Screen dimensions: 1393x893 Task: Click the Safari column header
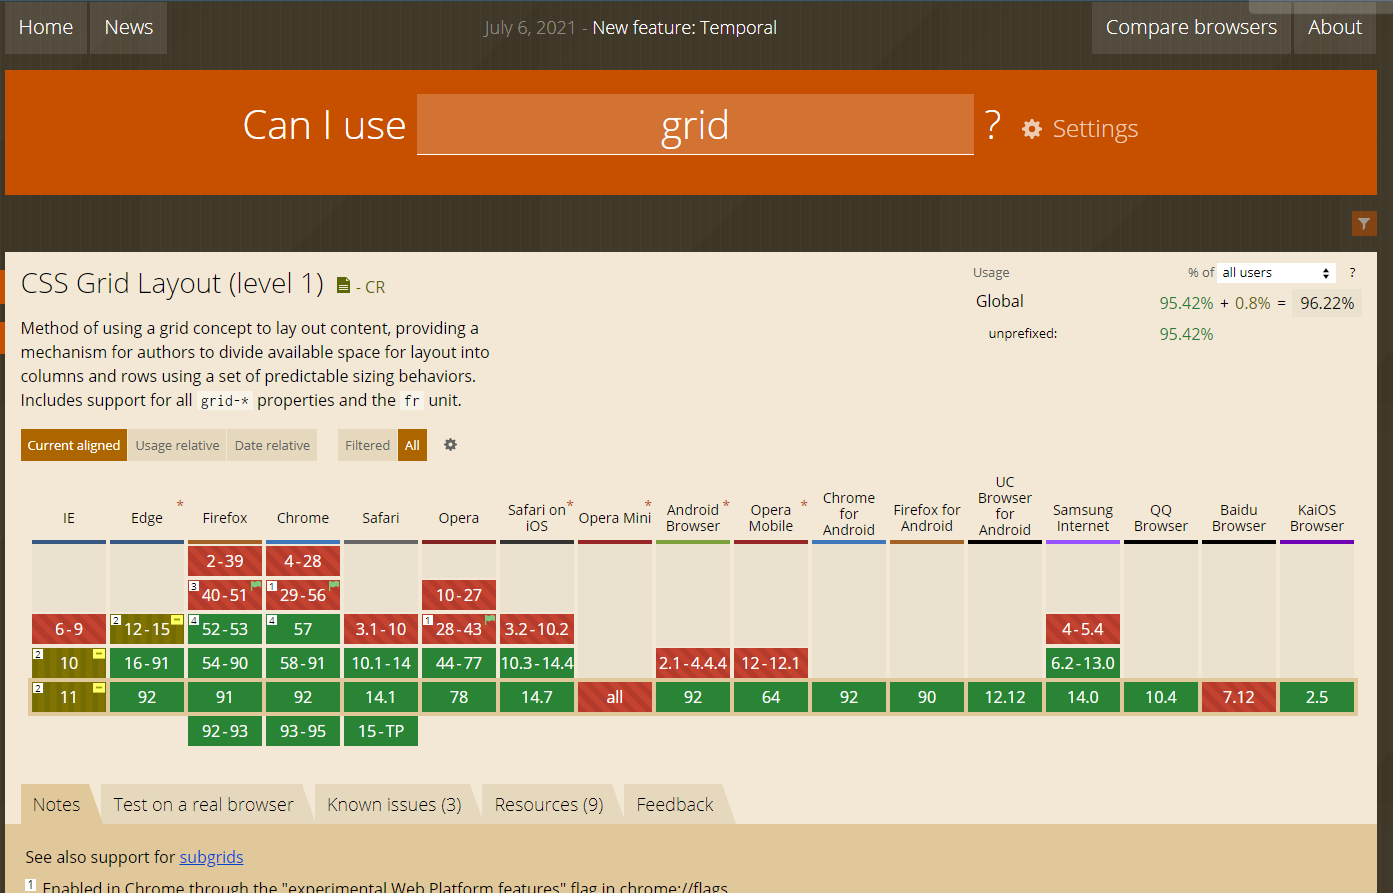tap(381, 518)
